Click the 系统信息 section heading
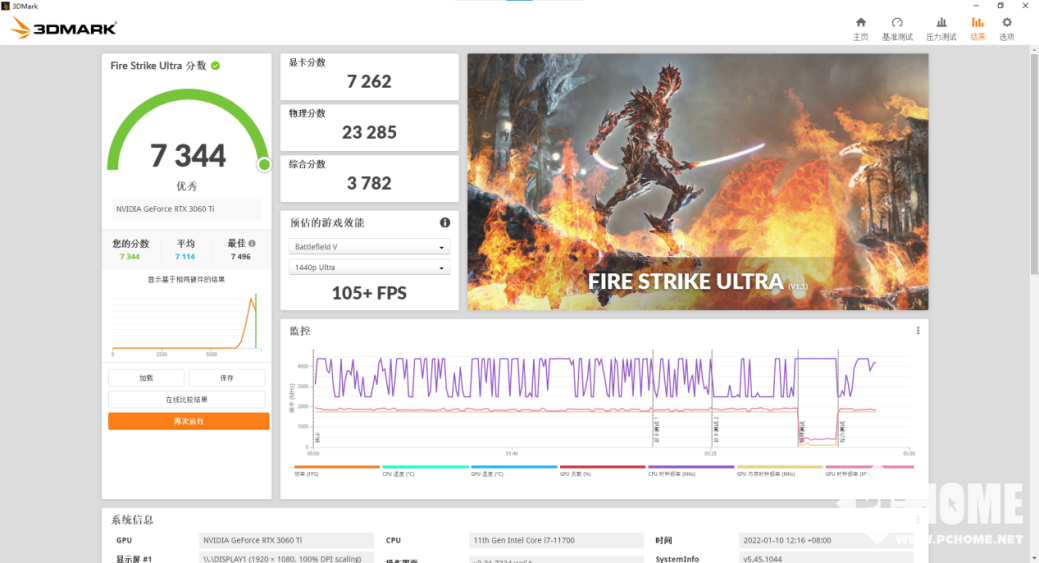Screen dimensions: 1039x563 133,520
